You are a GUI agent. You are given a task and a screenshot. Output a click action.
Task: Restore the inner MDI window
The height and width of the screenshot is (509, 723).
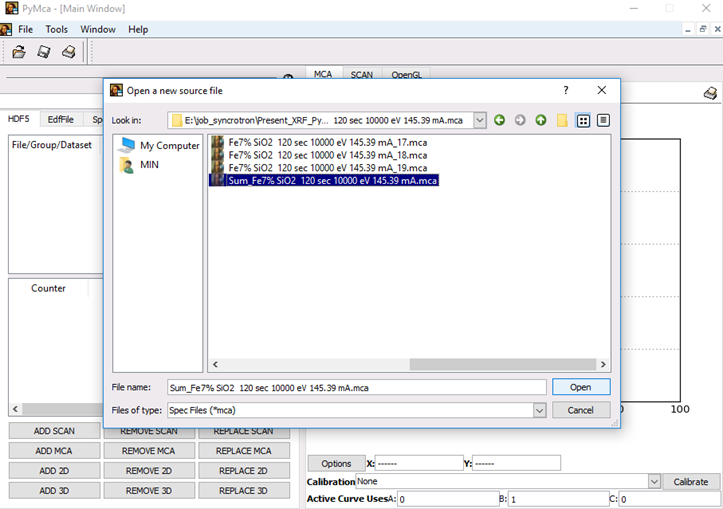click(x=703, y=29)
